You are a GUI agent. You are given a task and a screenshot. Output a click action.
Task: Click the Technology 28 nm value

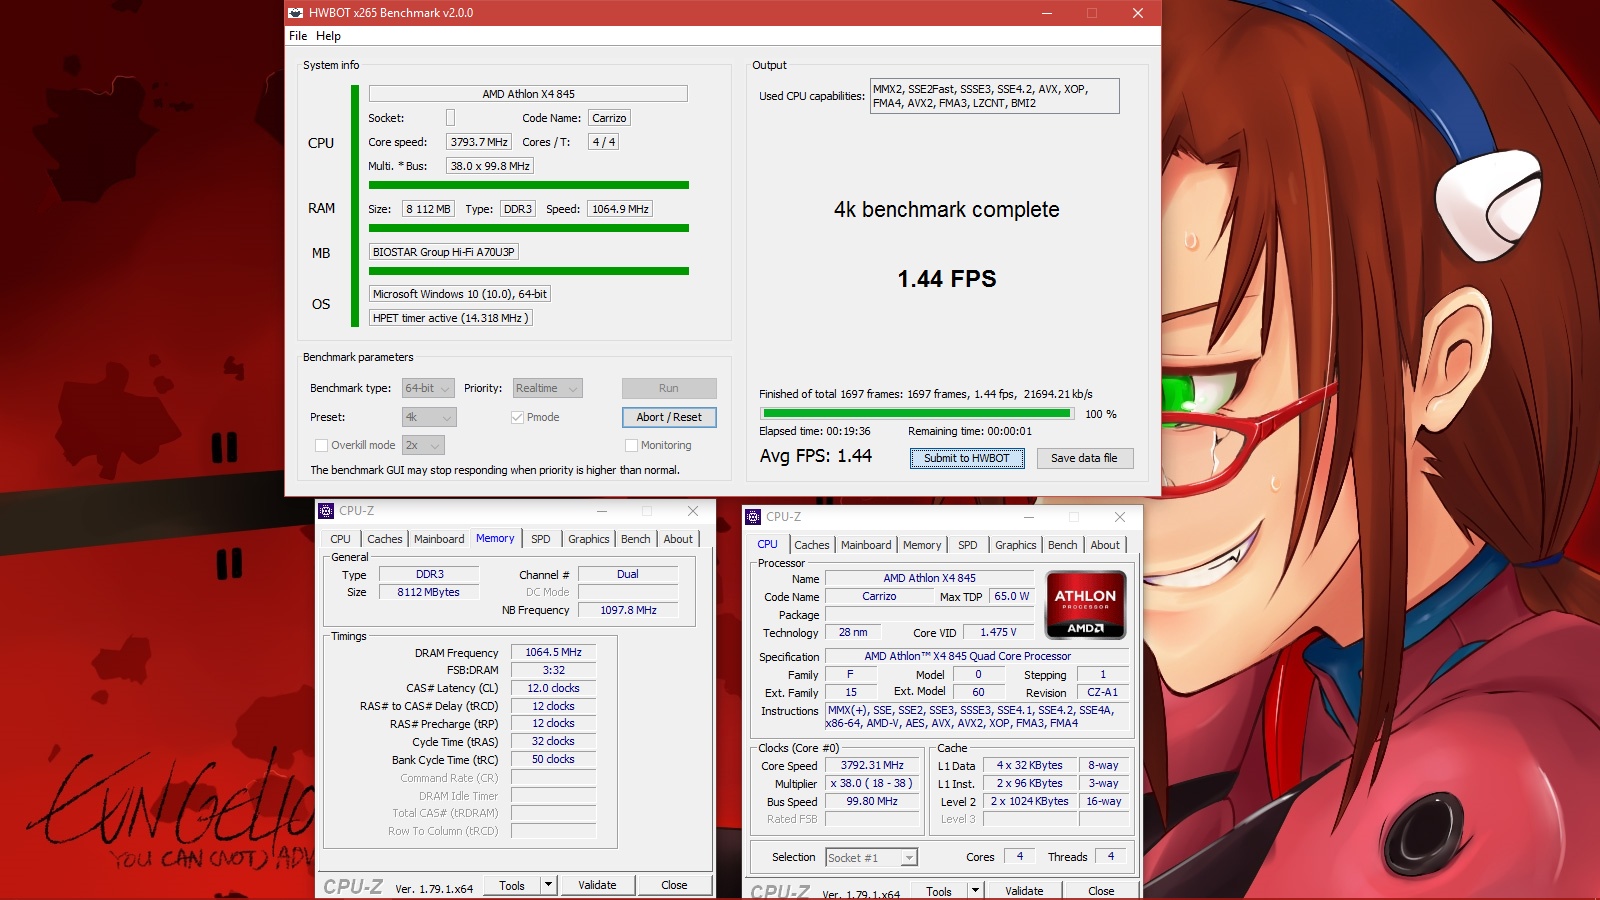tap(853, 632)
